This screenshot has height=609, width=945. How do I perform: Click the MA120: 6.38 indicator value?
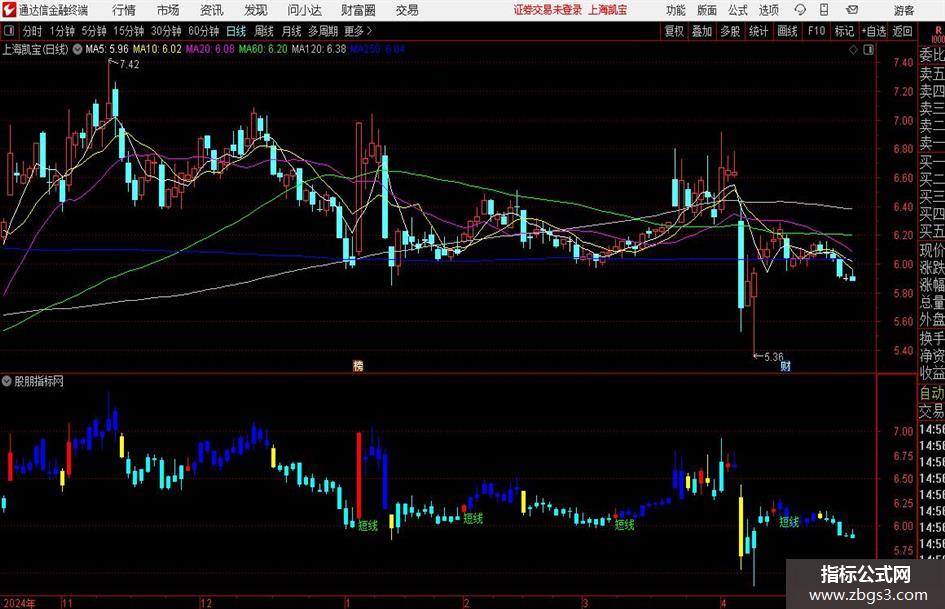[x=319, y=49]
